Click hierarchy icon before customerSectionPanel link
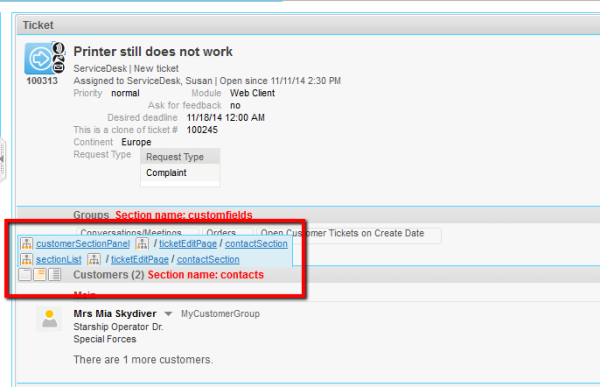Viewport: 600px width, 387px height. [26, 243]
